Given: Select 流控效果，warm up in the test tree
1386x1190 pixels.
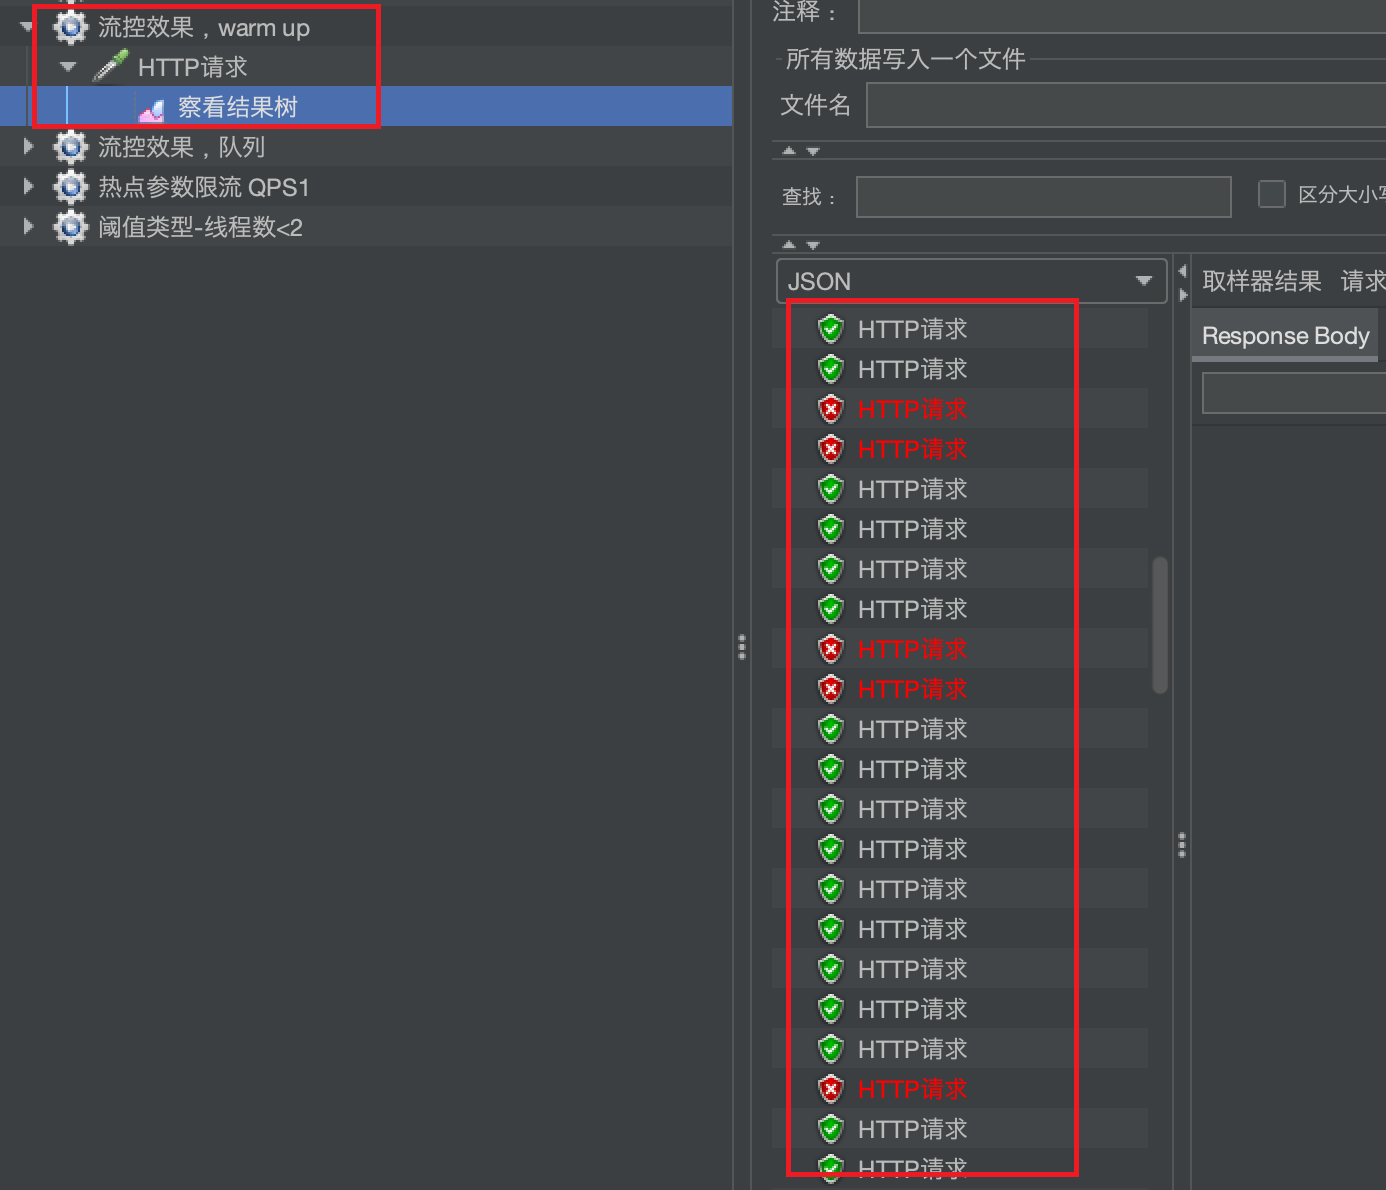Looking at the screenshot, I should tap(203, 27).
